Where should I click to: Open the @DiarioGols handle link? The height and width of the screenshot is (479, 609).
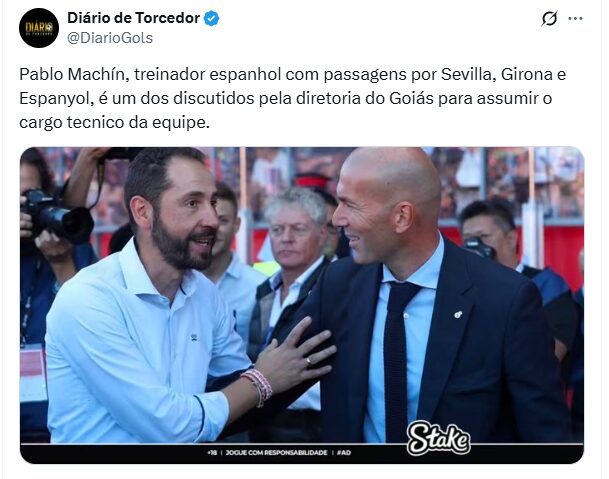pyautogui.click(x=110, y=38)
